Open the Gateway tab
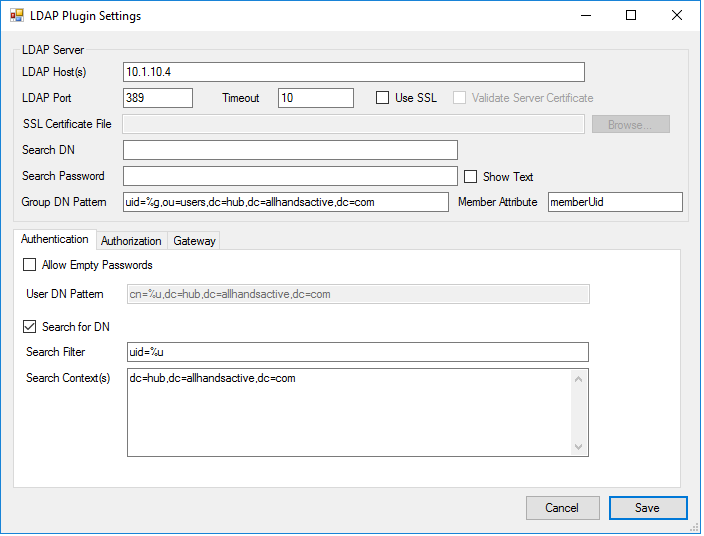The image size is (704, 536). tap(193, 241)
